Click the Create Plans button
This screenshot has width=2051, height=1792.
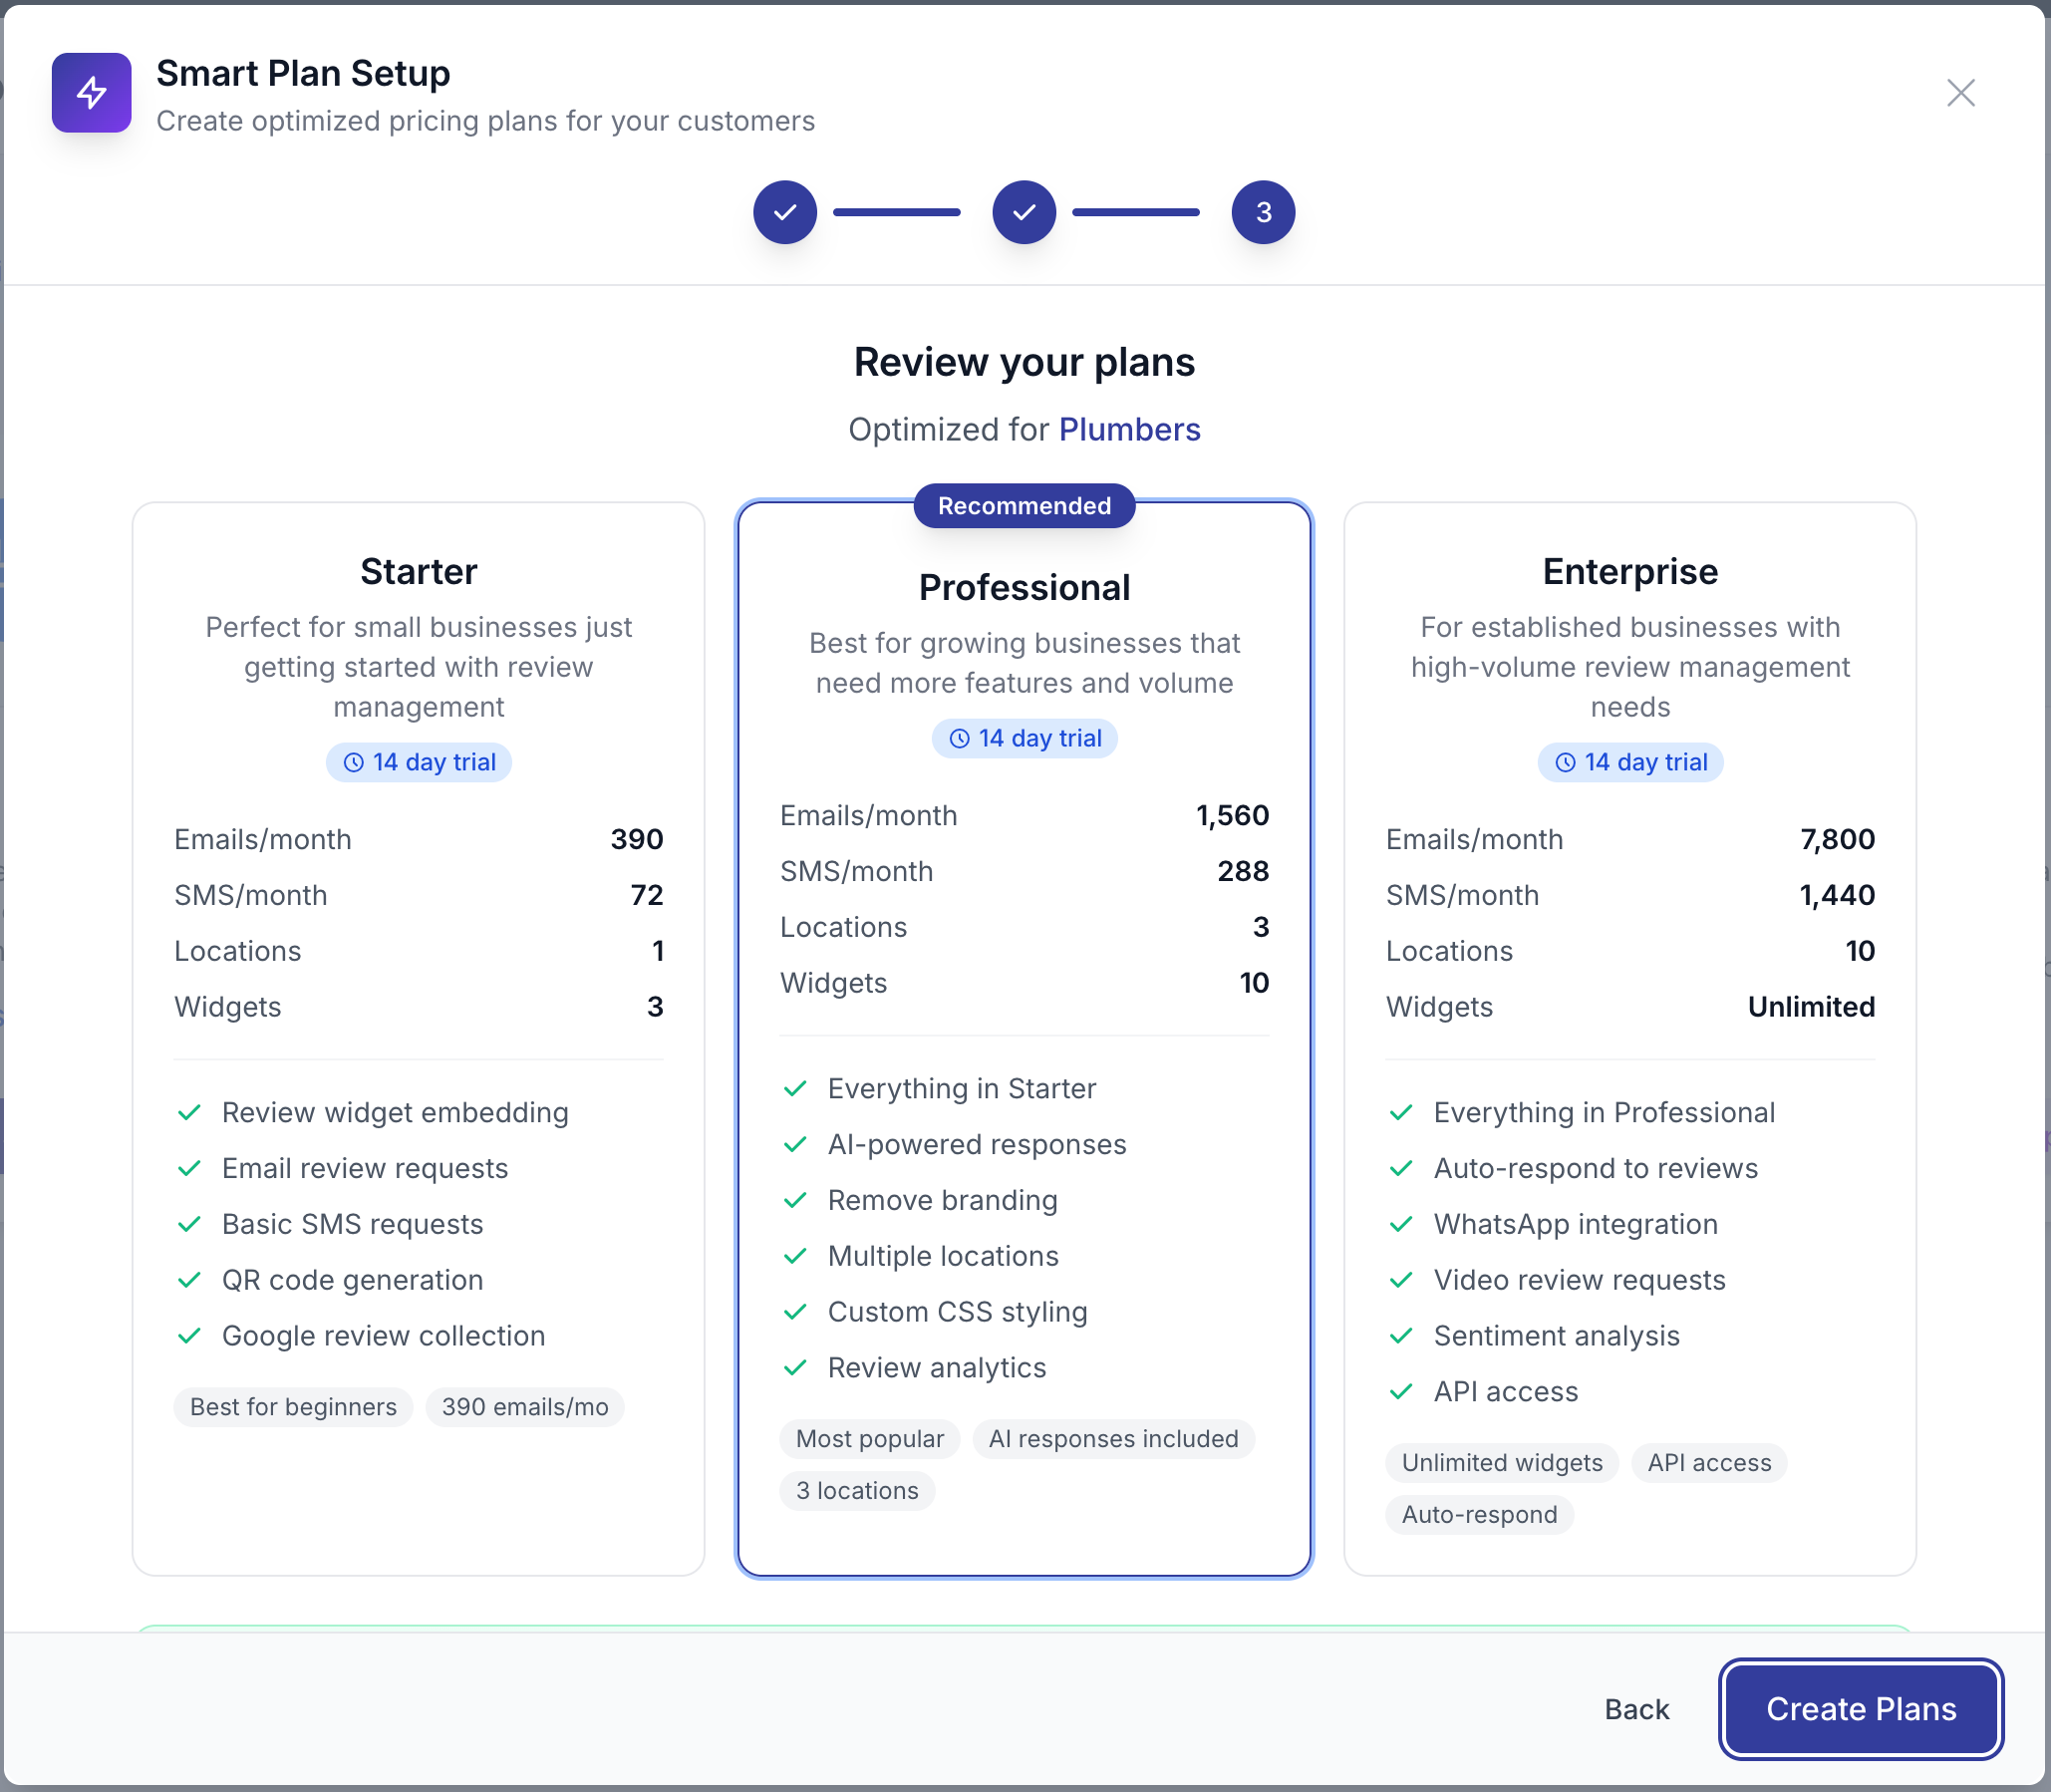(1860, 1709)
